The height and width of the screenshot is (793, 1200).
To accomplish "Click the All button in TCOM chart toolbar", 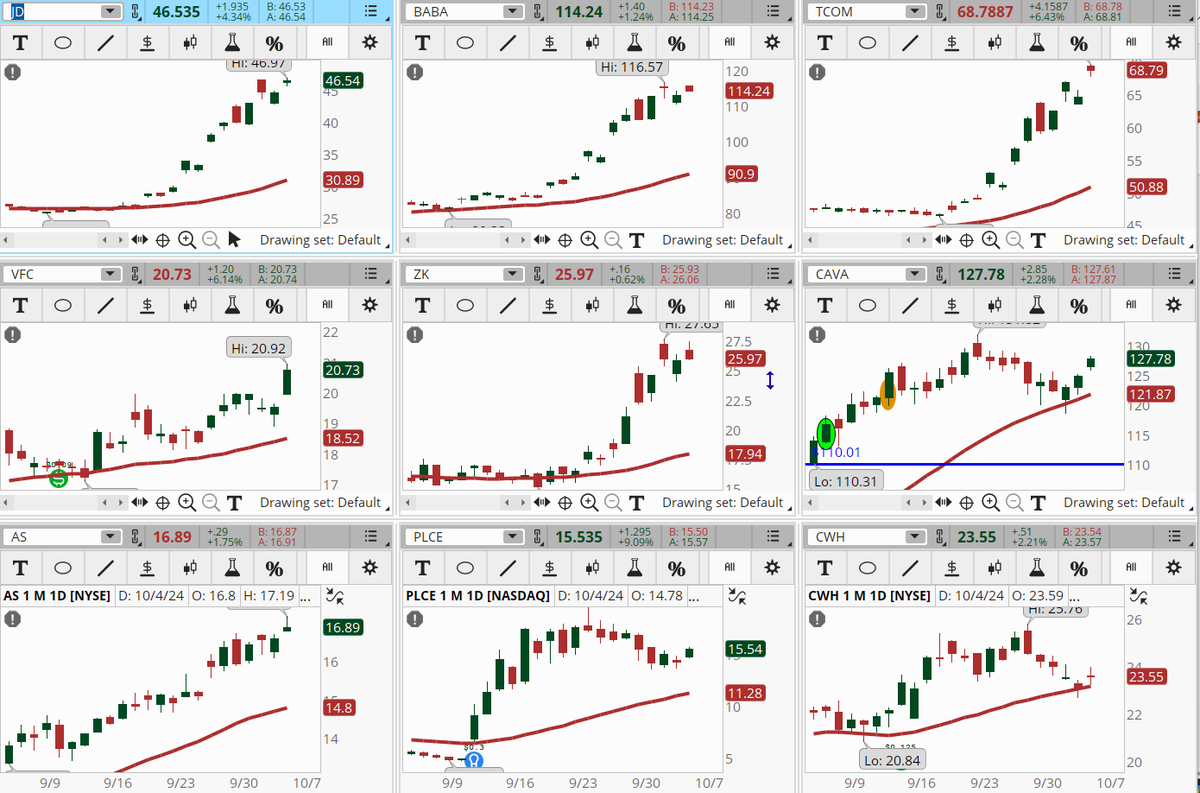I will 1131,43.
